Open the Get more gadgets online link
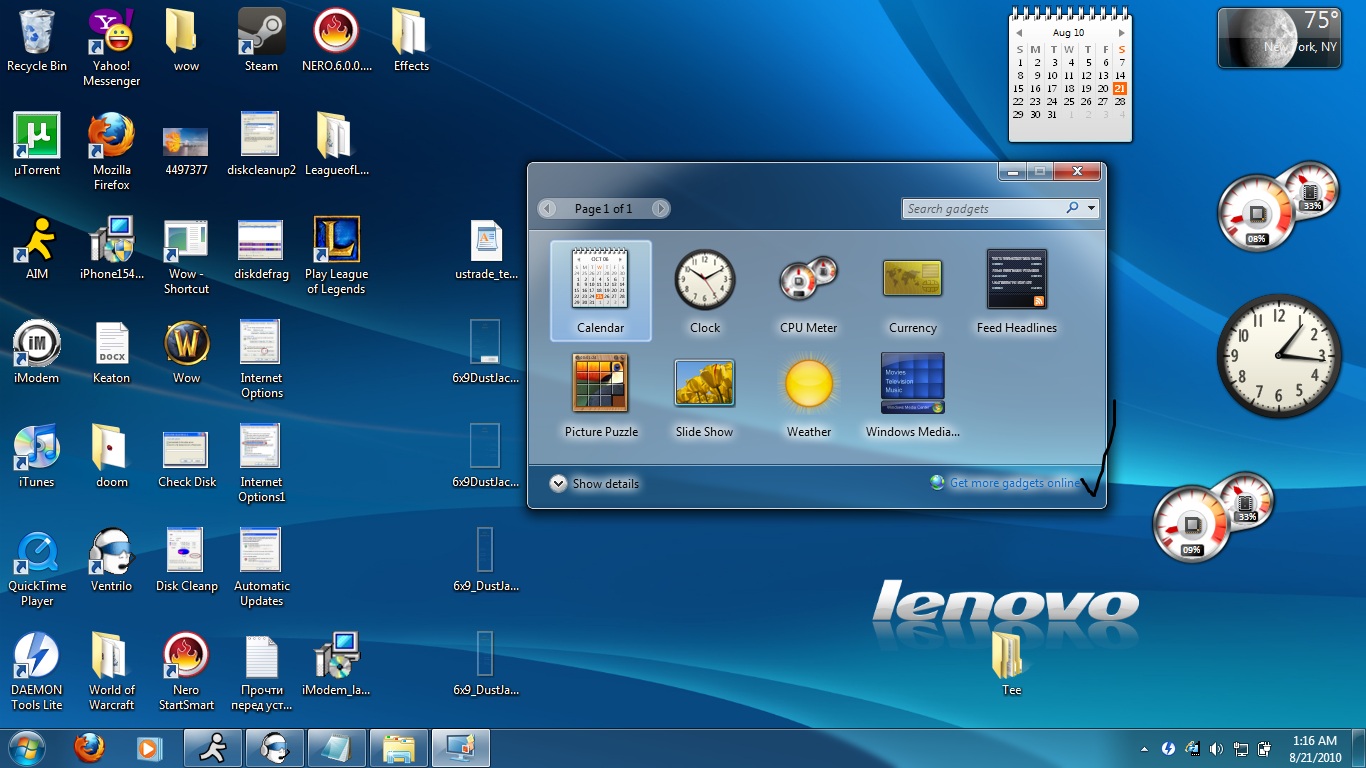This screenshot has height=768, width=1366. (1014, 483)
